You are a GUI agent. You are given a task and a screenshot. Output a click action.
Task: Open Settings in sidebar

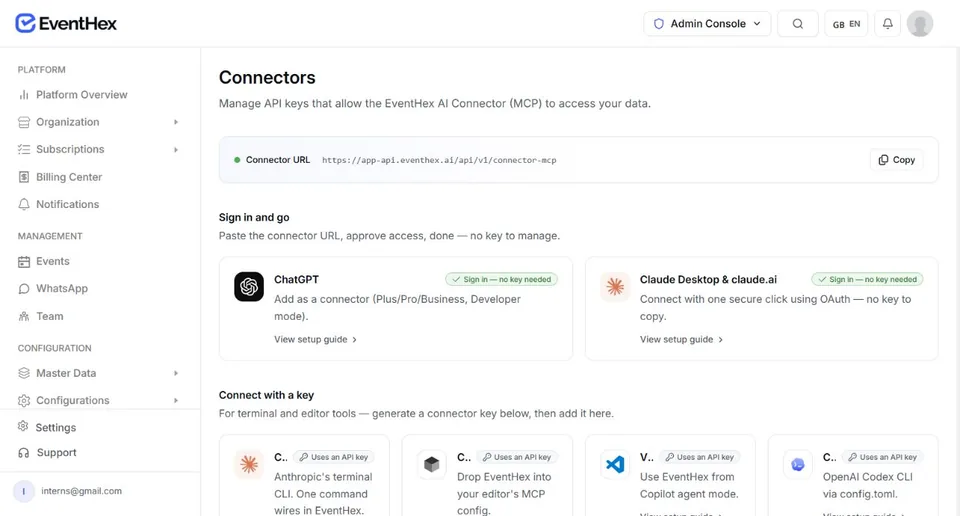56,427
